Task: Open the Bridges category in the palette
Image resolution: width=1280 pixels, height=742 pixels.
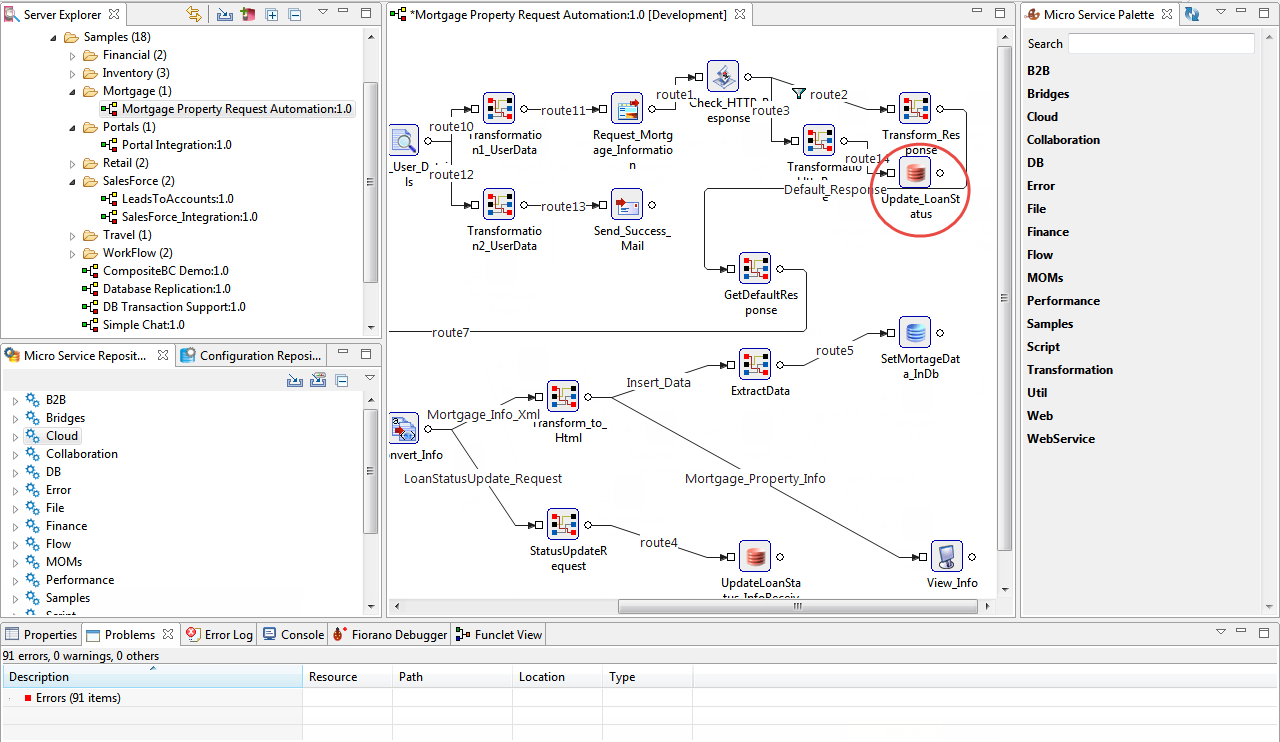Action: 1048,94
